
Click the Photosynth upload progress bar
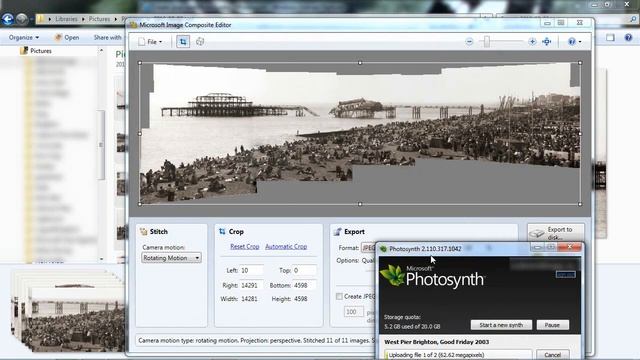(x=458, y=355)
